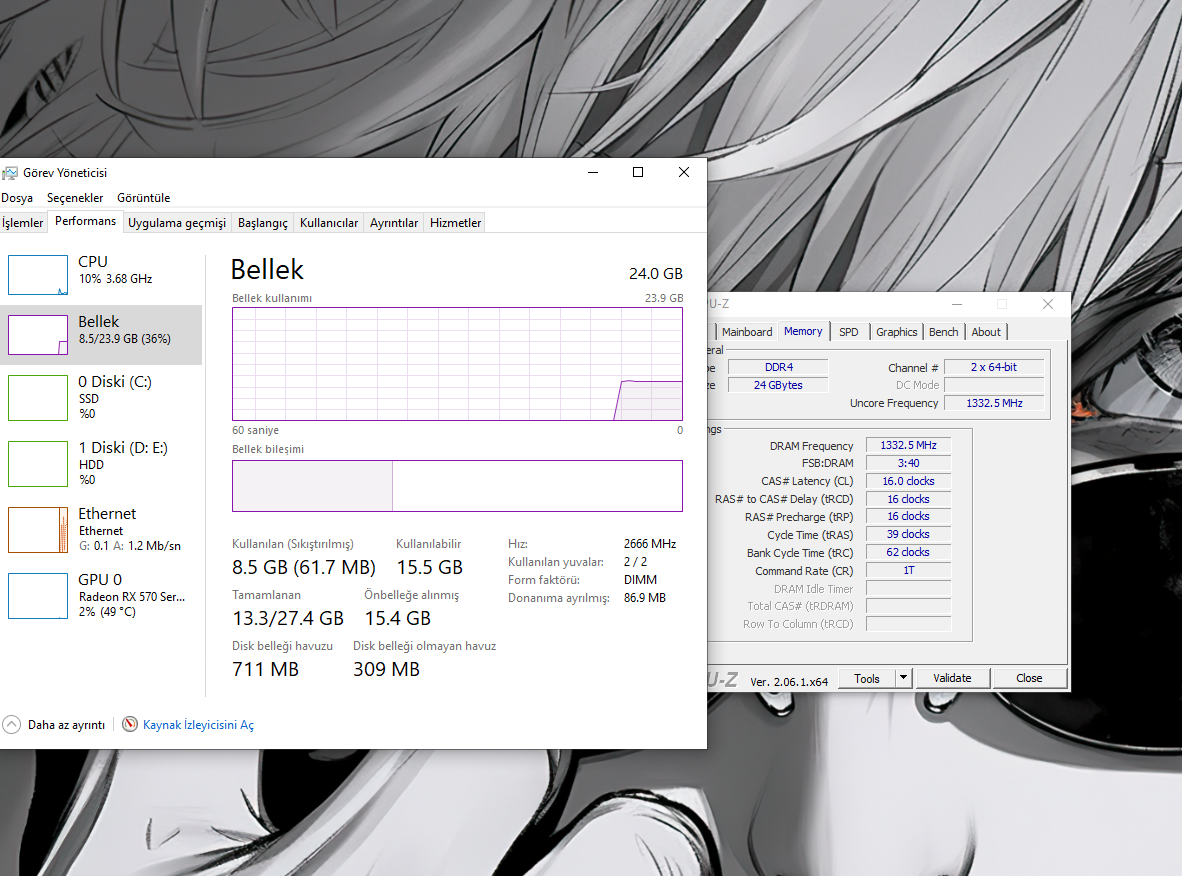Click the 24 GBytes size field in CPU-Z
This screenshot has width=1182, height=876.
(779, 385)
